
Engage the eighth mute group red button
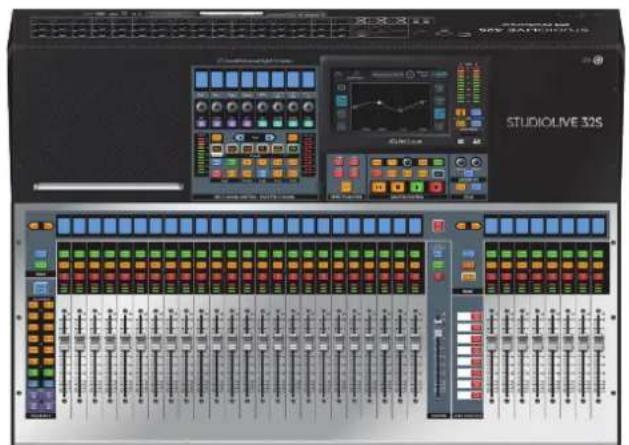tap(476, 396)
